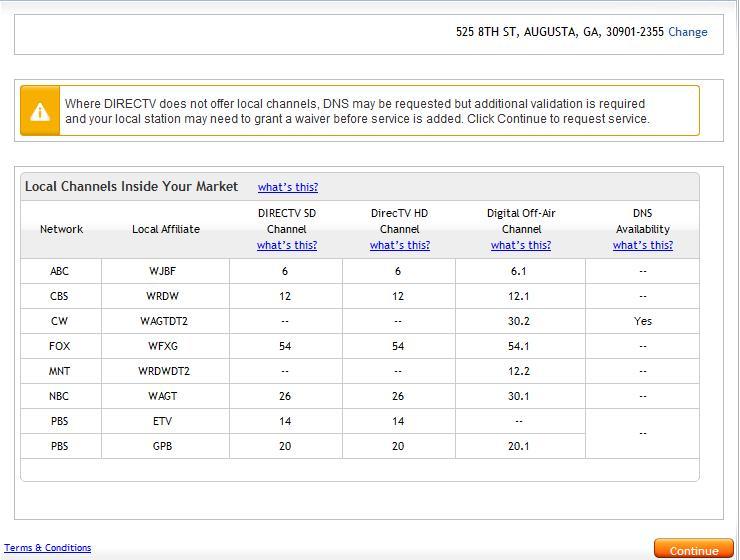The width and height of the screenshot is (740, 560).
Task: Click the DNS waiver notice text
Action: (357, 111)
